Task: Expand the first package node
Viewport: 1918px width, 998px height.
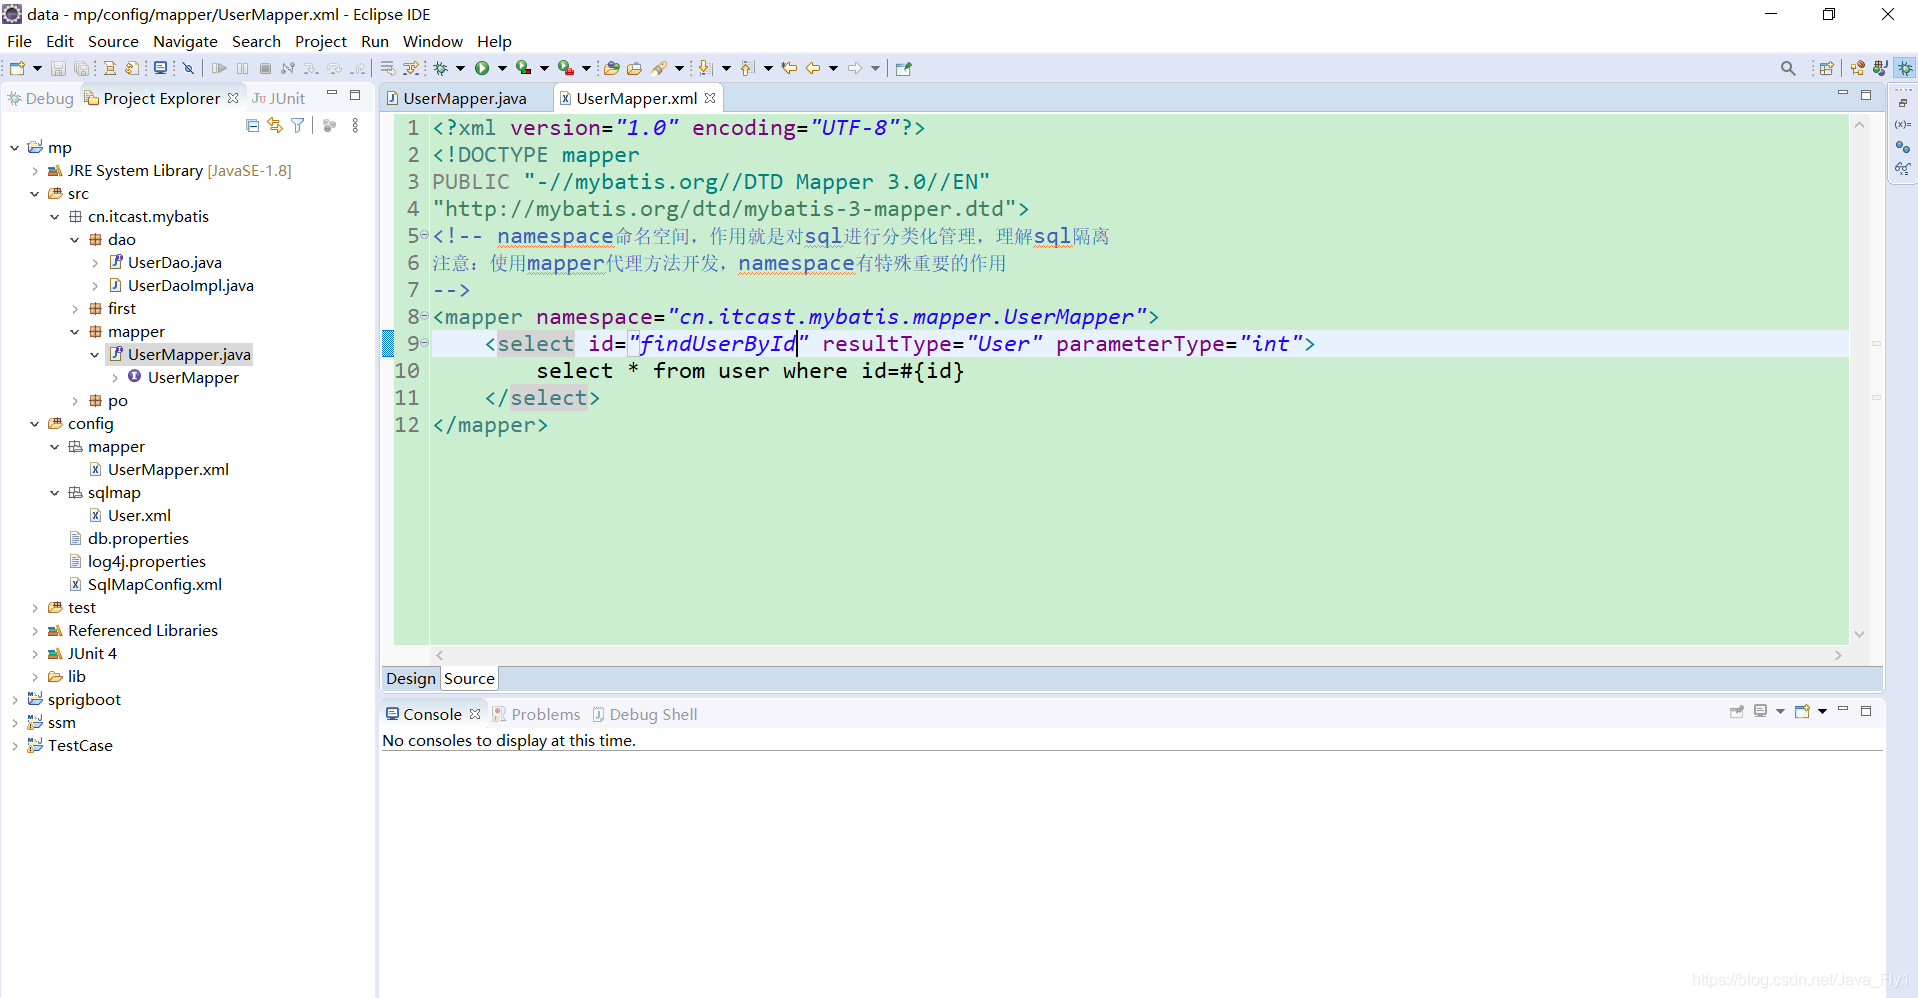Action: point(75,309)
